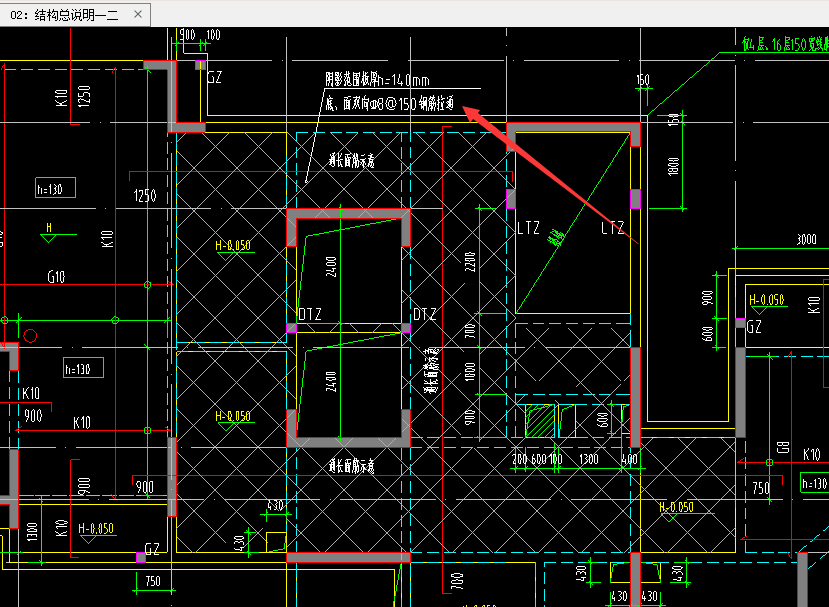Click the vertically oriented 通长面筋示意 label

(x=431, y=370)
